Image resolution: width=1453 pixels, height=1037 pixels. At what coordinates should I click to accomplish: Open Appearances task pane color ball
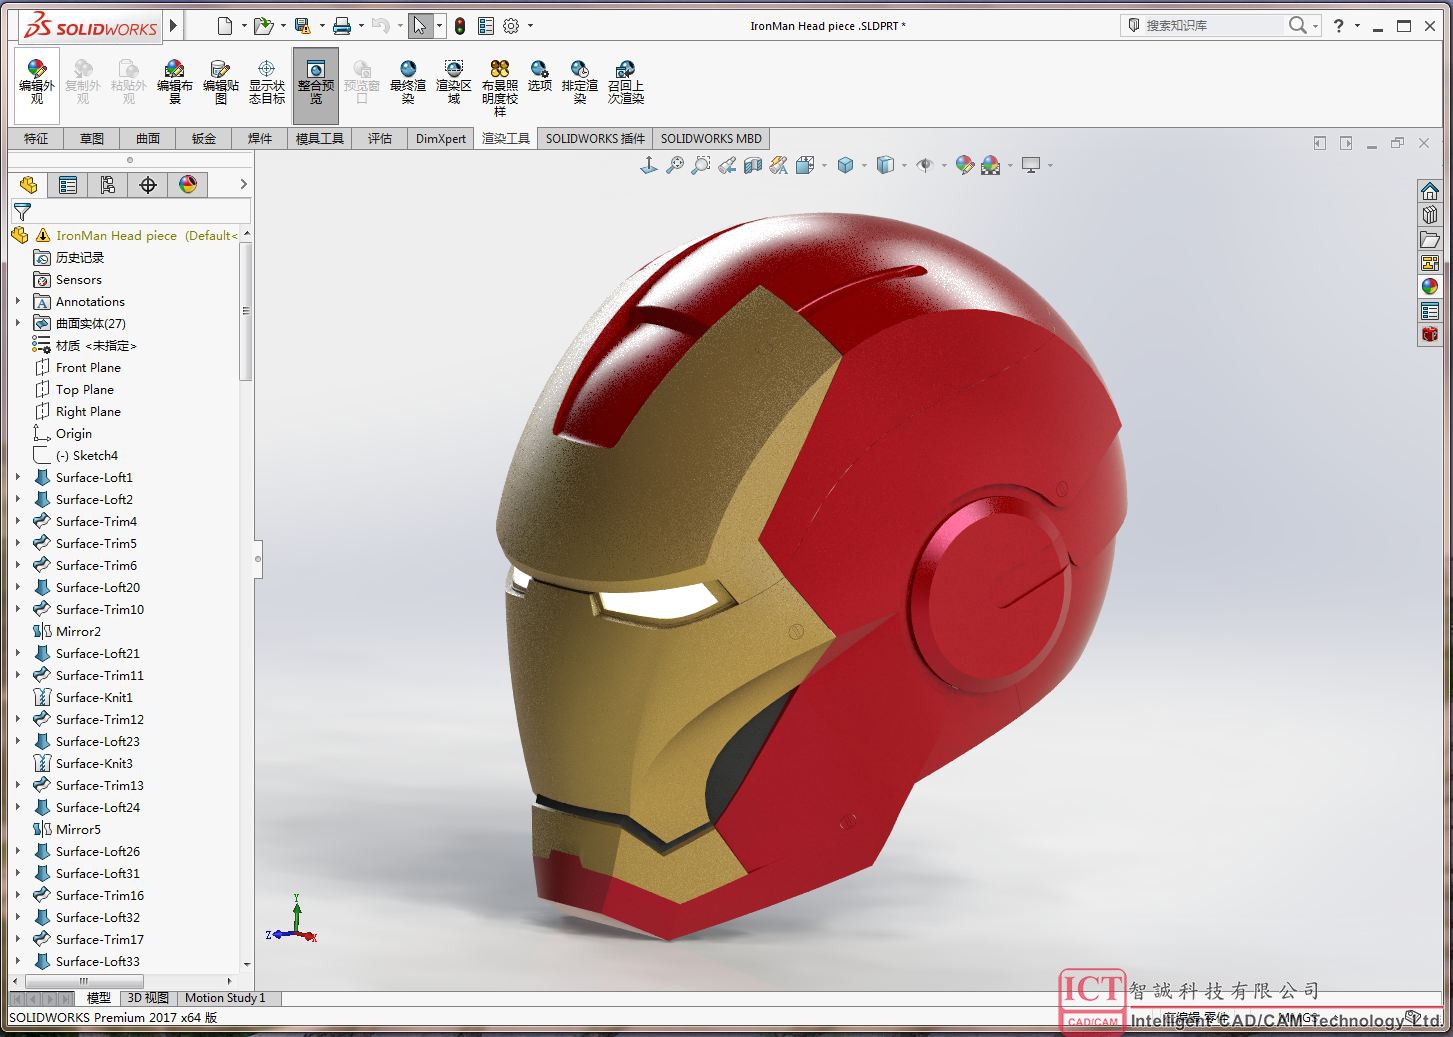click(1430, 287)
